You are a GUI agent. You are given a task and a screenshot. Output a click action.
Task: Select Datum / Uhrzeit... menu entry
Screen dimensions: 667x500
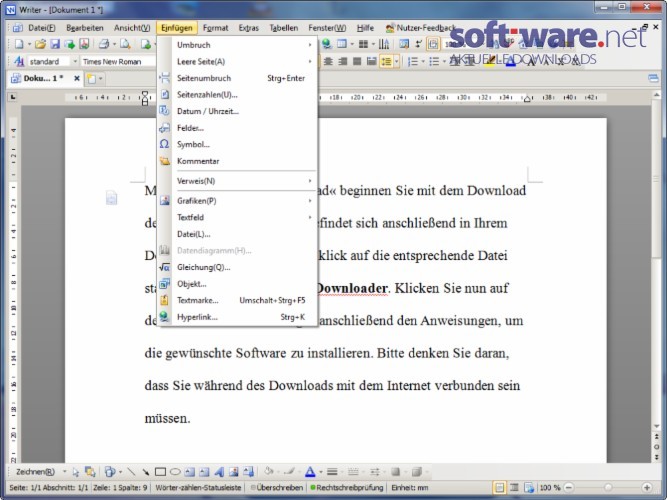[237, 111]
